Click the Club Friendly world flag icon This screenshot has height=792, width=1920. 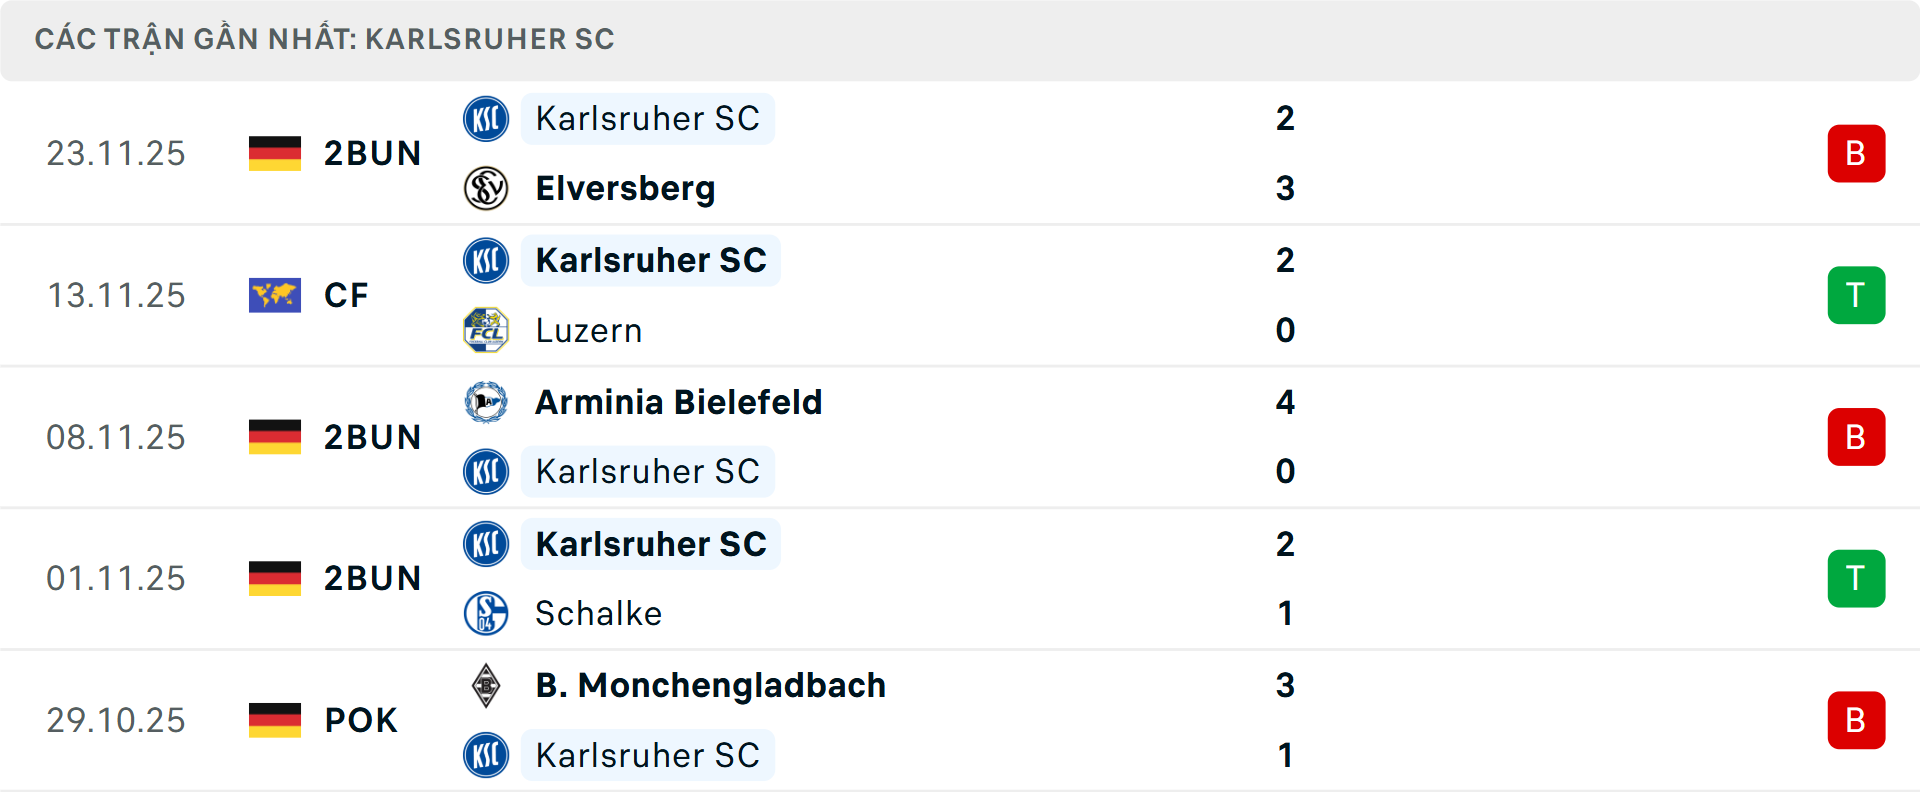point(275,295)
